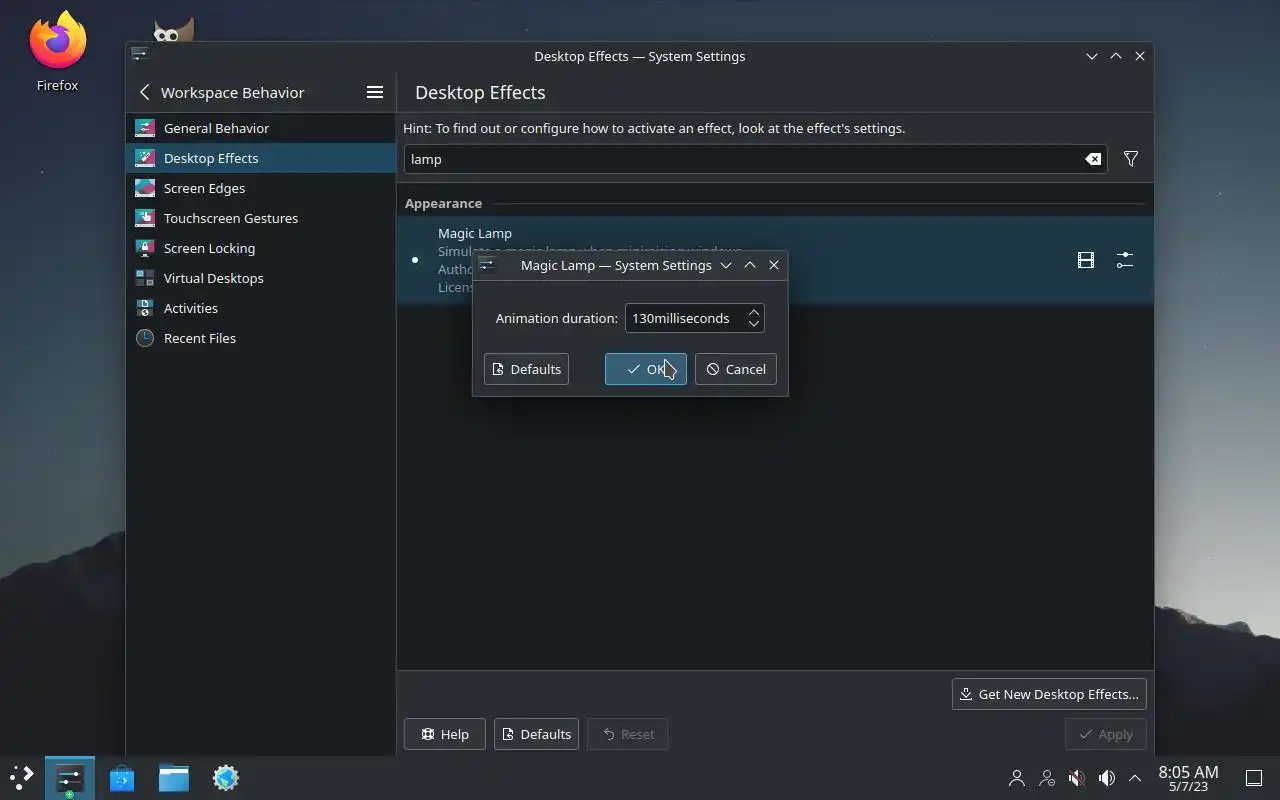This screenshot has height=800, width=1280.
Task: Open Discover software center from taskbar
Action: click(122, 777)
